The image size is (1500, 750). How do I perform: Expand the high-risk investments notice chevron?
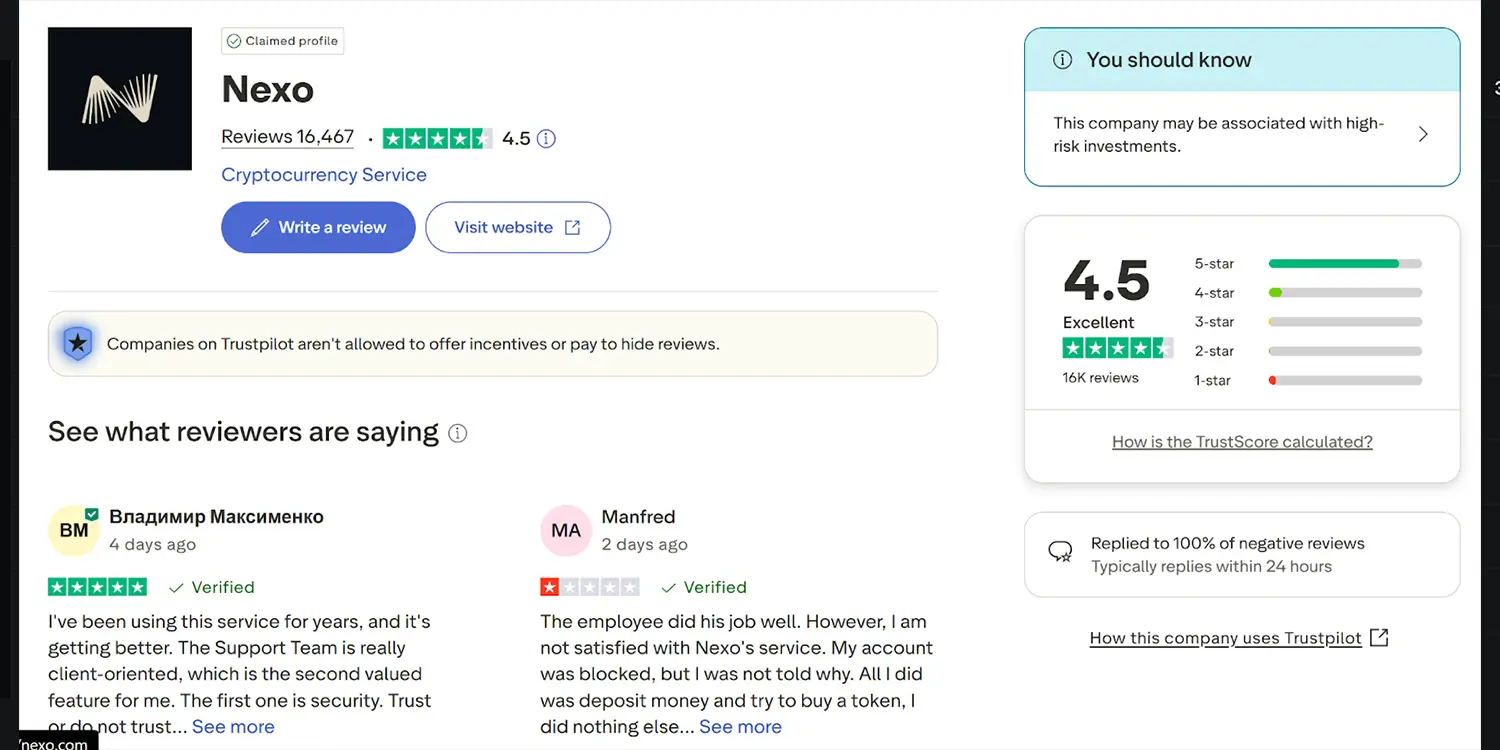[x=1423, y=134]
